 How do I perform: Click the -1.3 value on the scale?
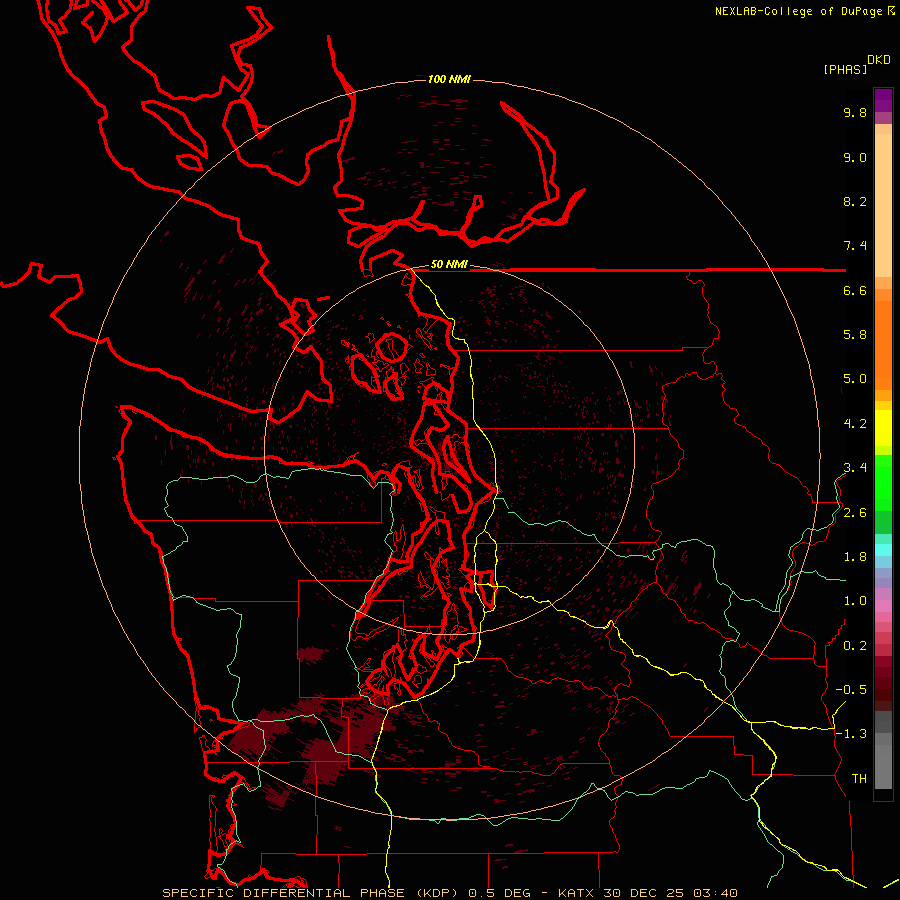point(851,734)
